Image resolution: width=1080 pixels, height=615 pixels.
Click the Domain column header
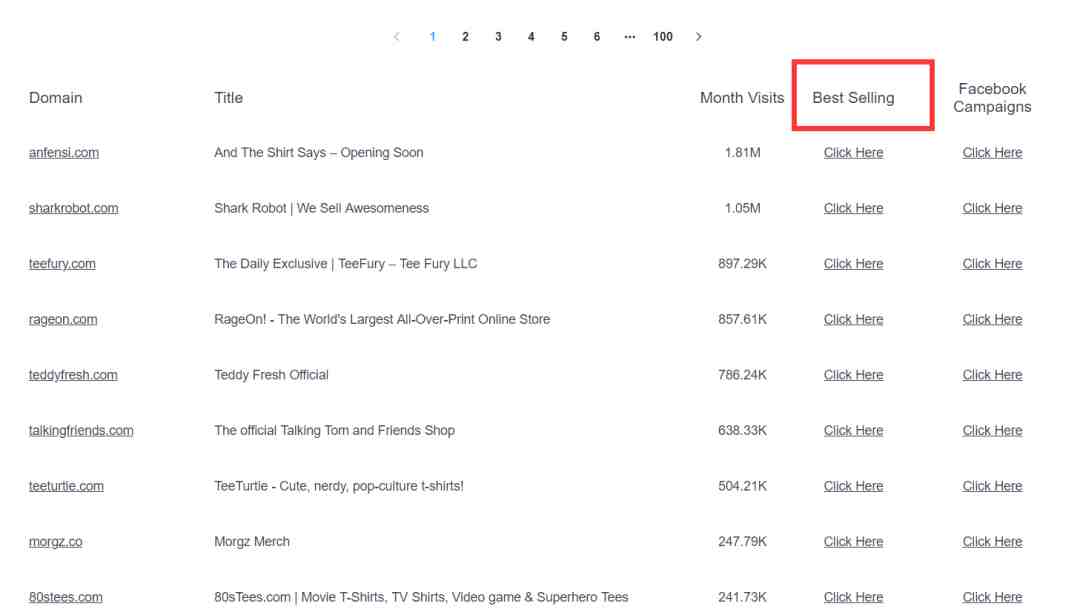(56, 98)
